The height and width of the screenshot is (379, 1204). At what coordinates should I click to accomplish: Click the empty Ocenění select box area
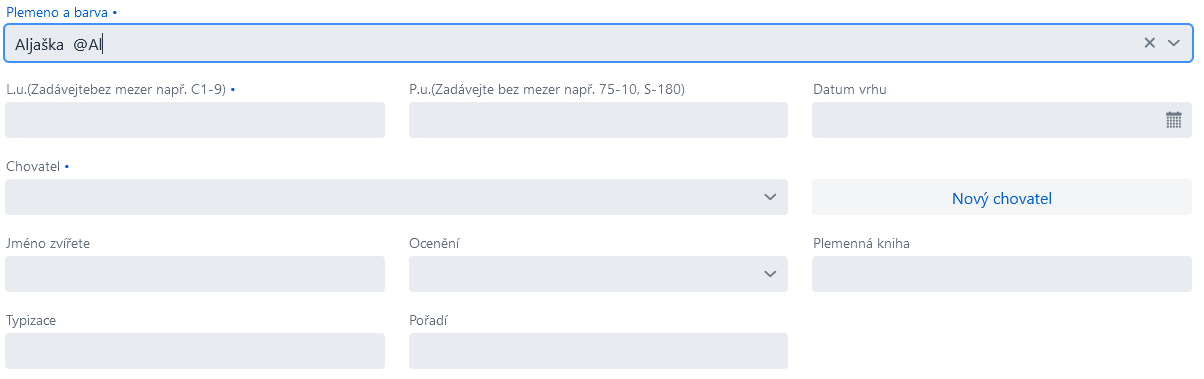coord(582,274)
